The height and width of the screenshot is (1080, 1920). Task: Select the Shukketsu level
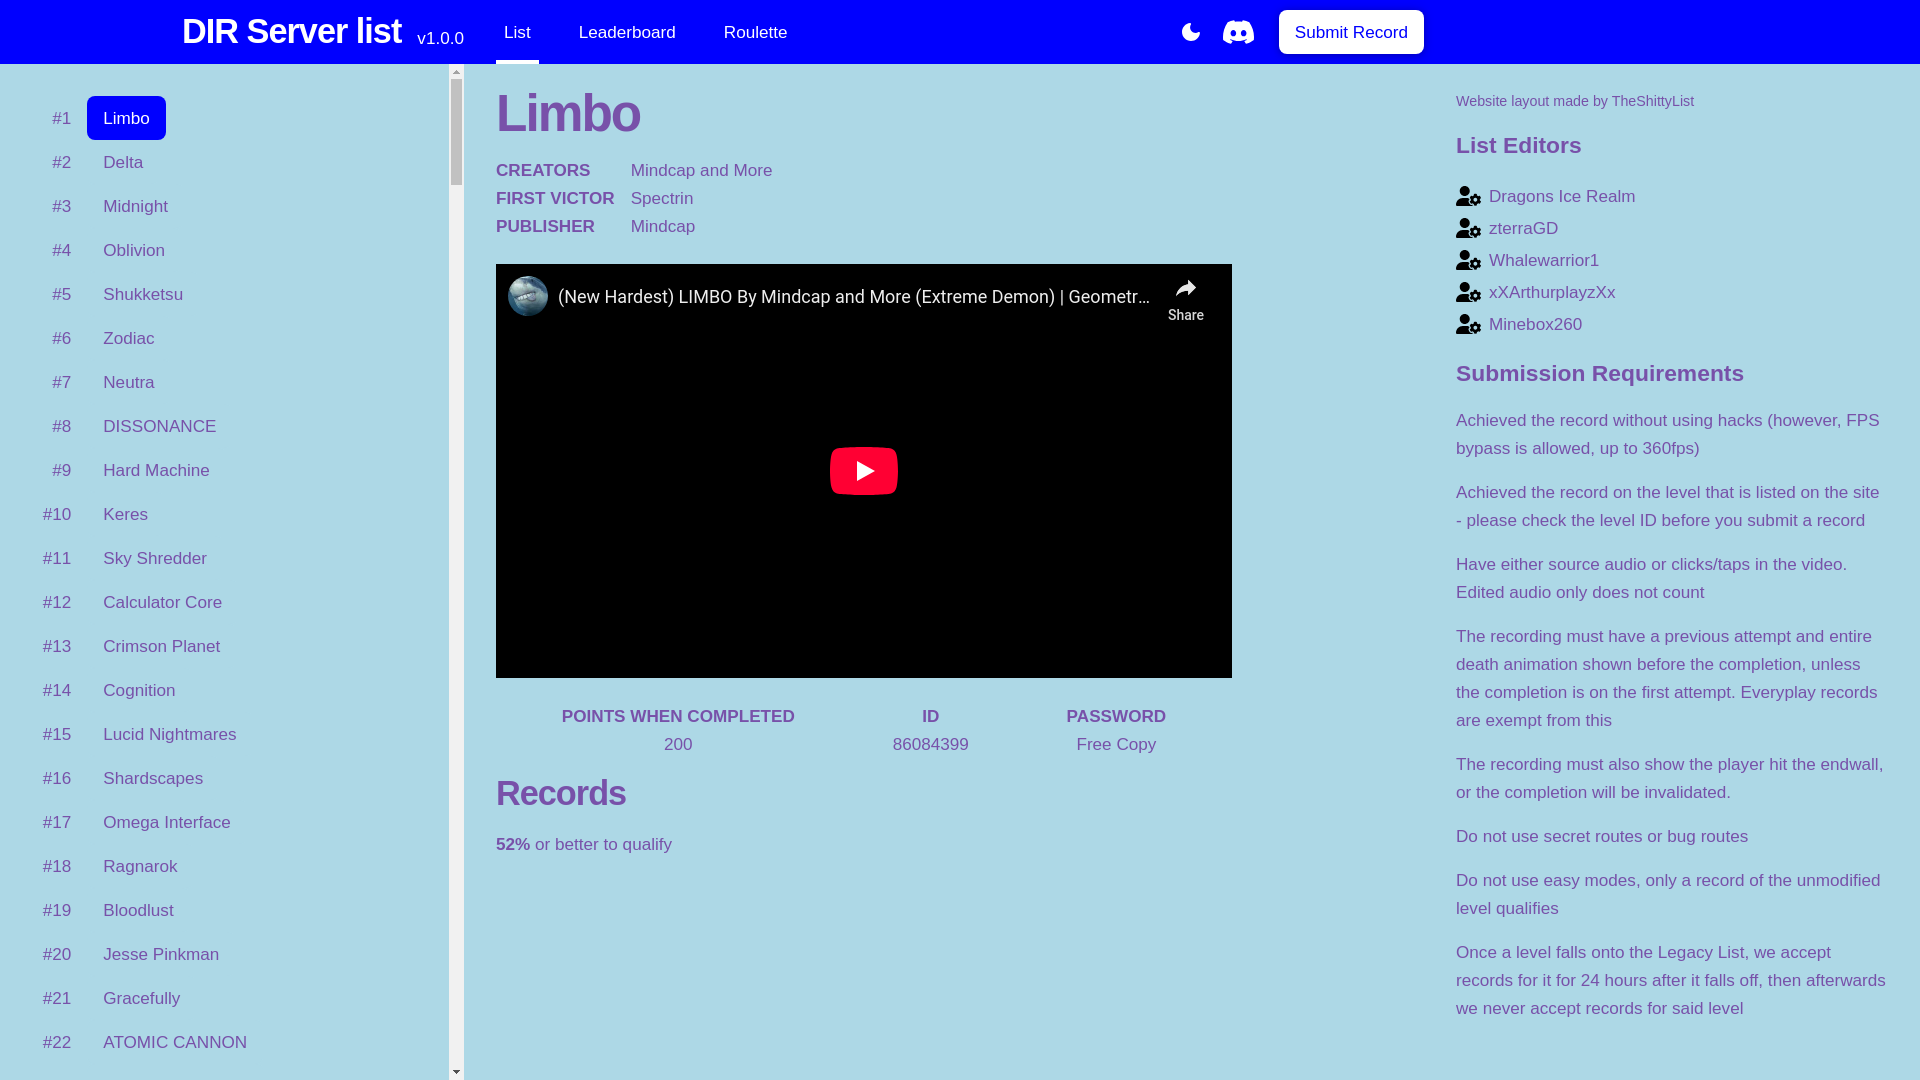pos(143,294)
